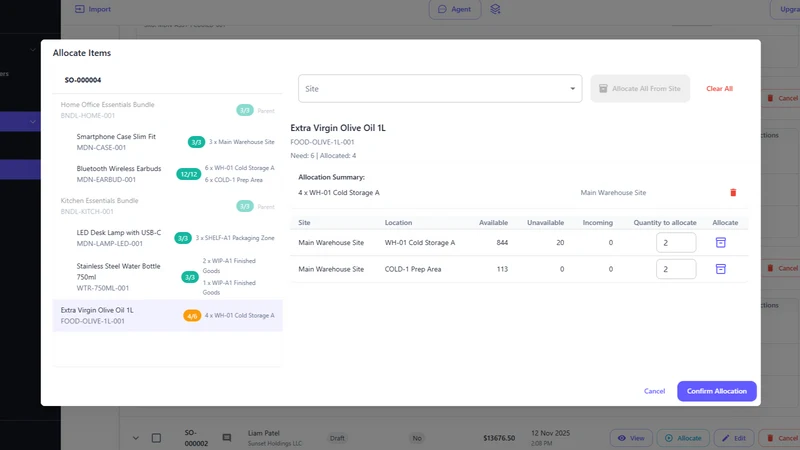This screenshot has height=450, width=800.
Task: Click the Import button in top bar
Action: tap(93, 9)
